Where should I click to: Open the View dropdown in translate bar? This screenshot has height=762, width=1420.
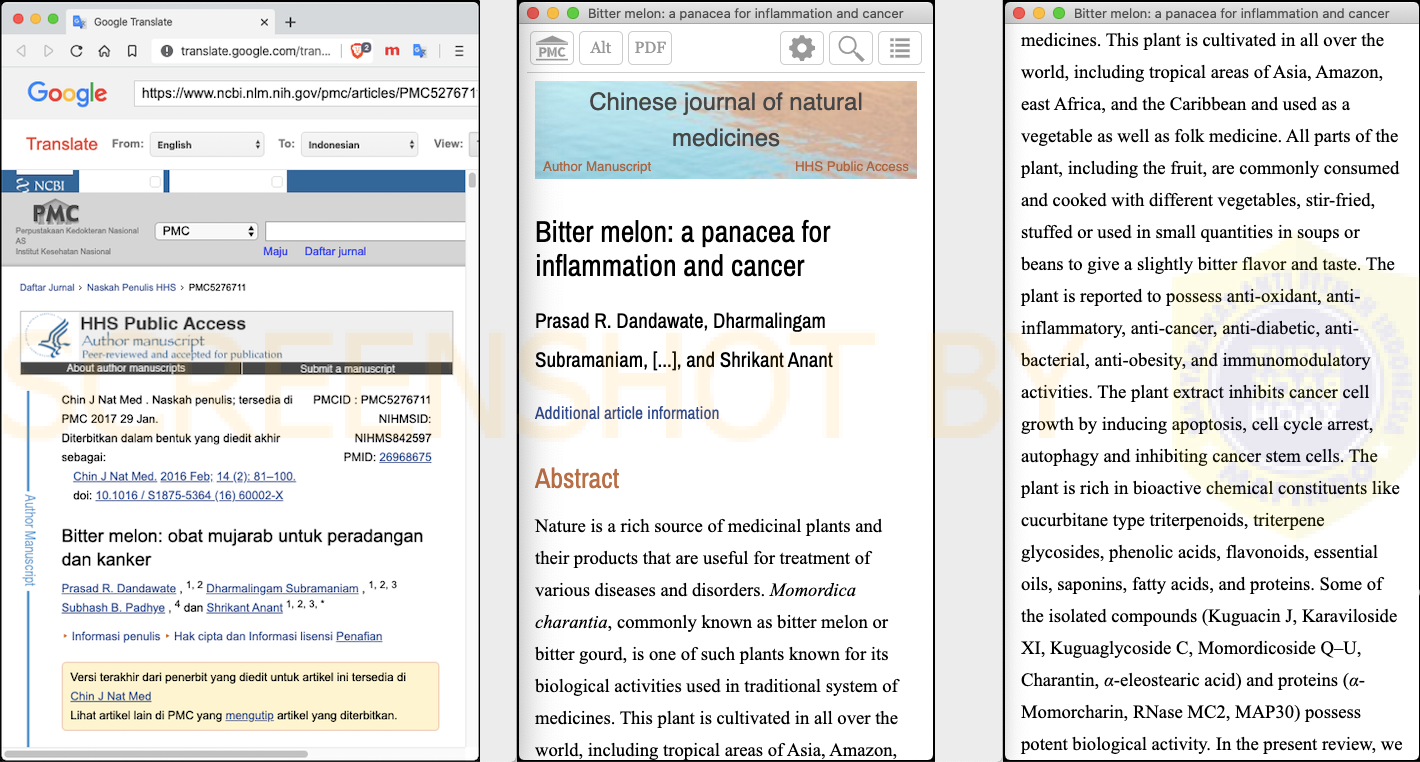474,144
